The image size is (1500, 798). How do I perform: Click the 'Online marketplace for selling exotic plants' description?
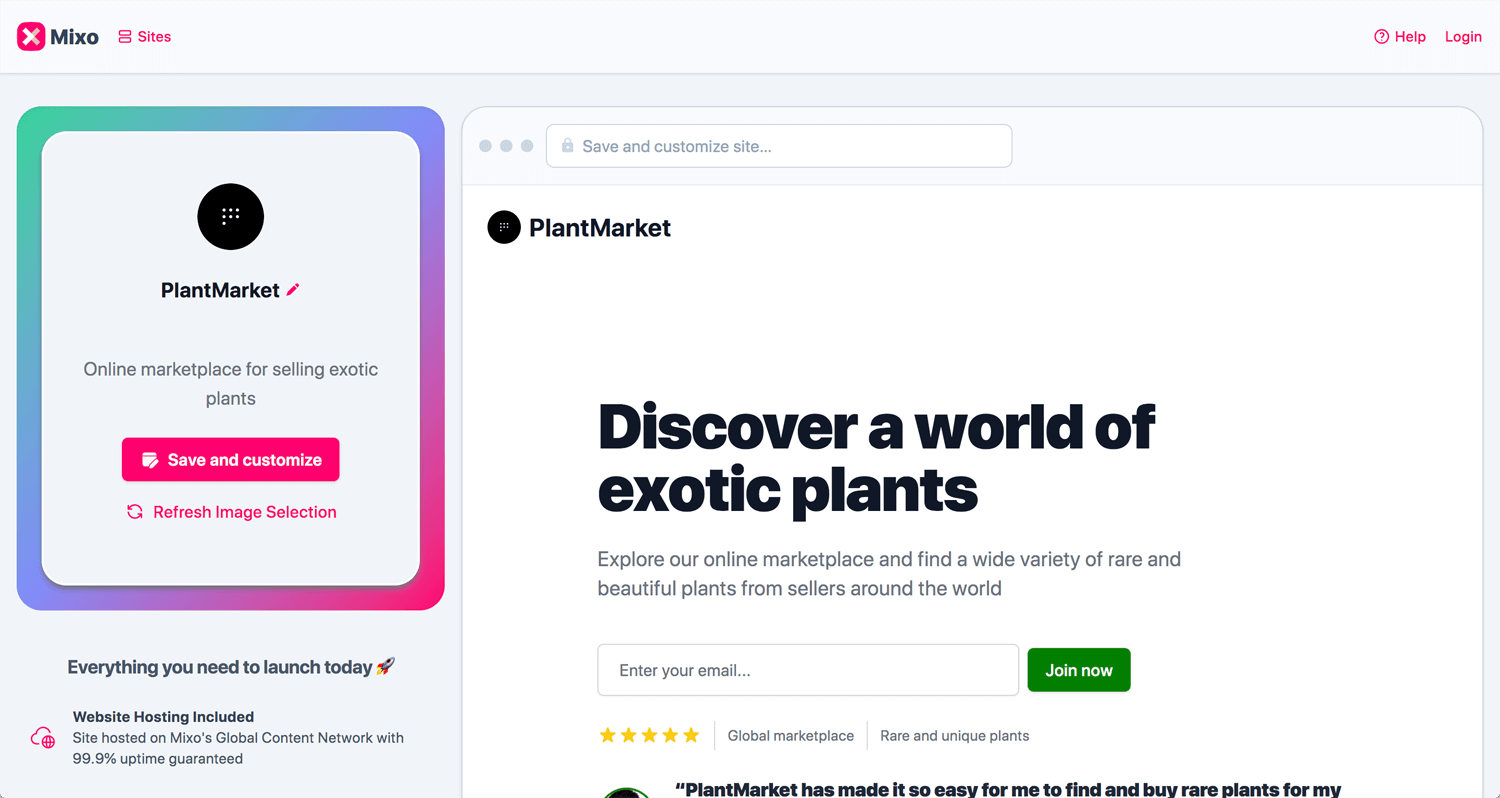231,384
